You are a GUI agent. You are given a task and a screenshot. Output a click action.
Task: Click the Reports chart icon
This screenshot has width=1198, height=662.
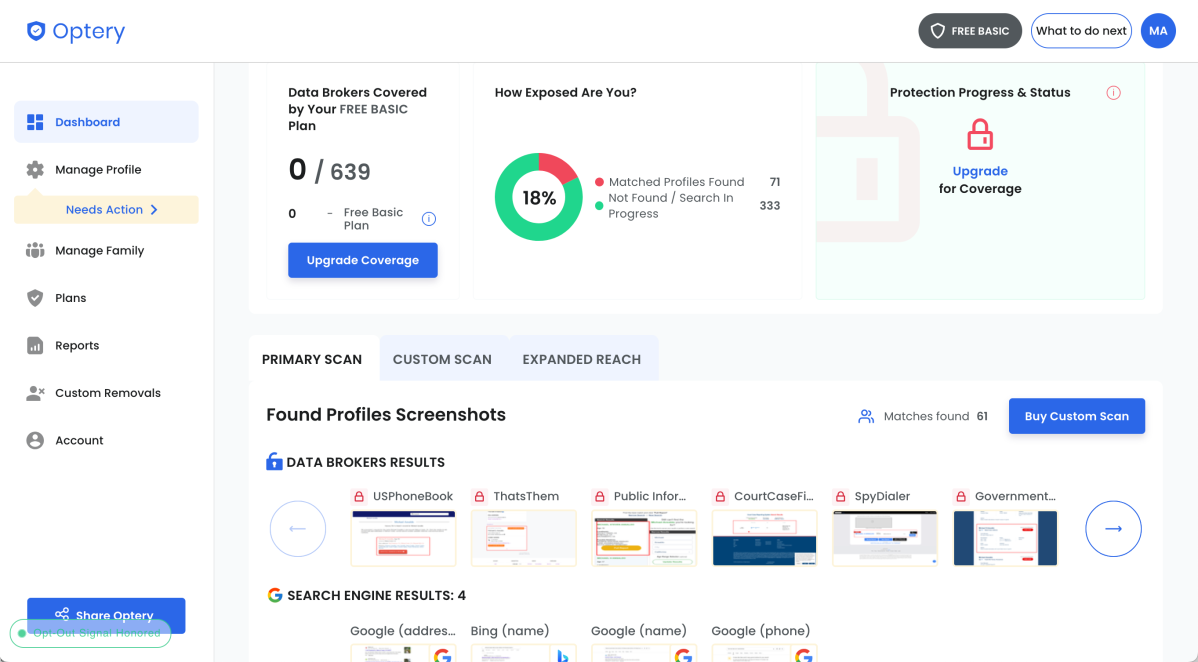click(35, 346)
